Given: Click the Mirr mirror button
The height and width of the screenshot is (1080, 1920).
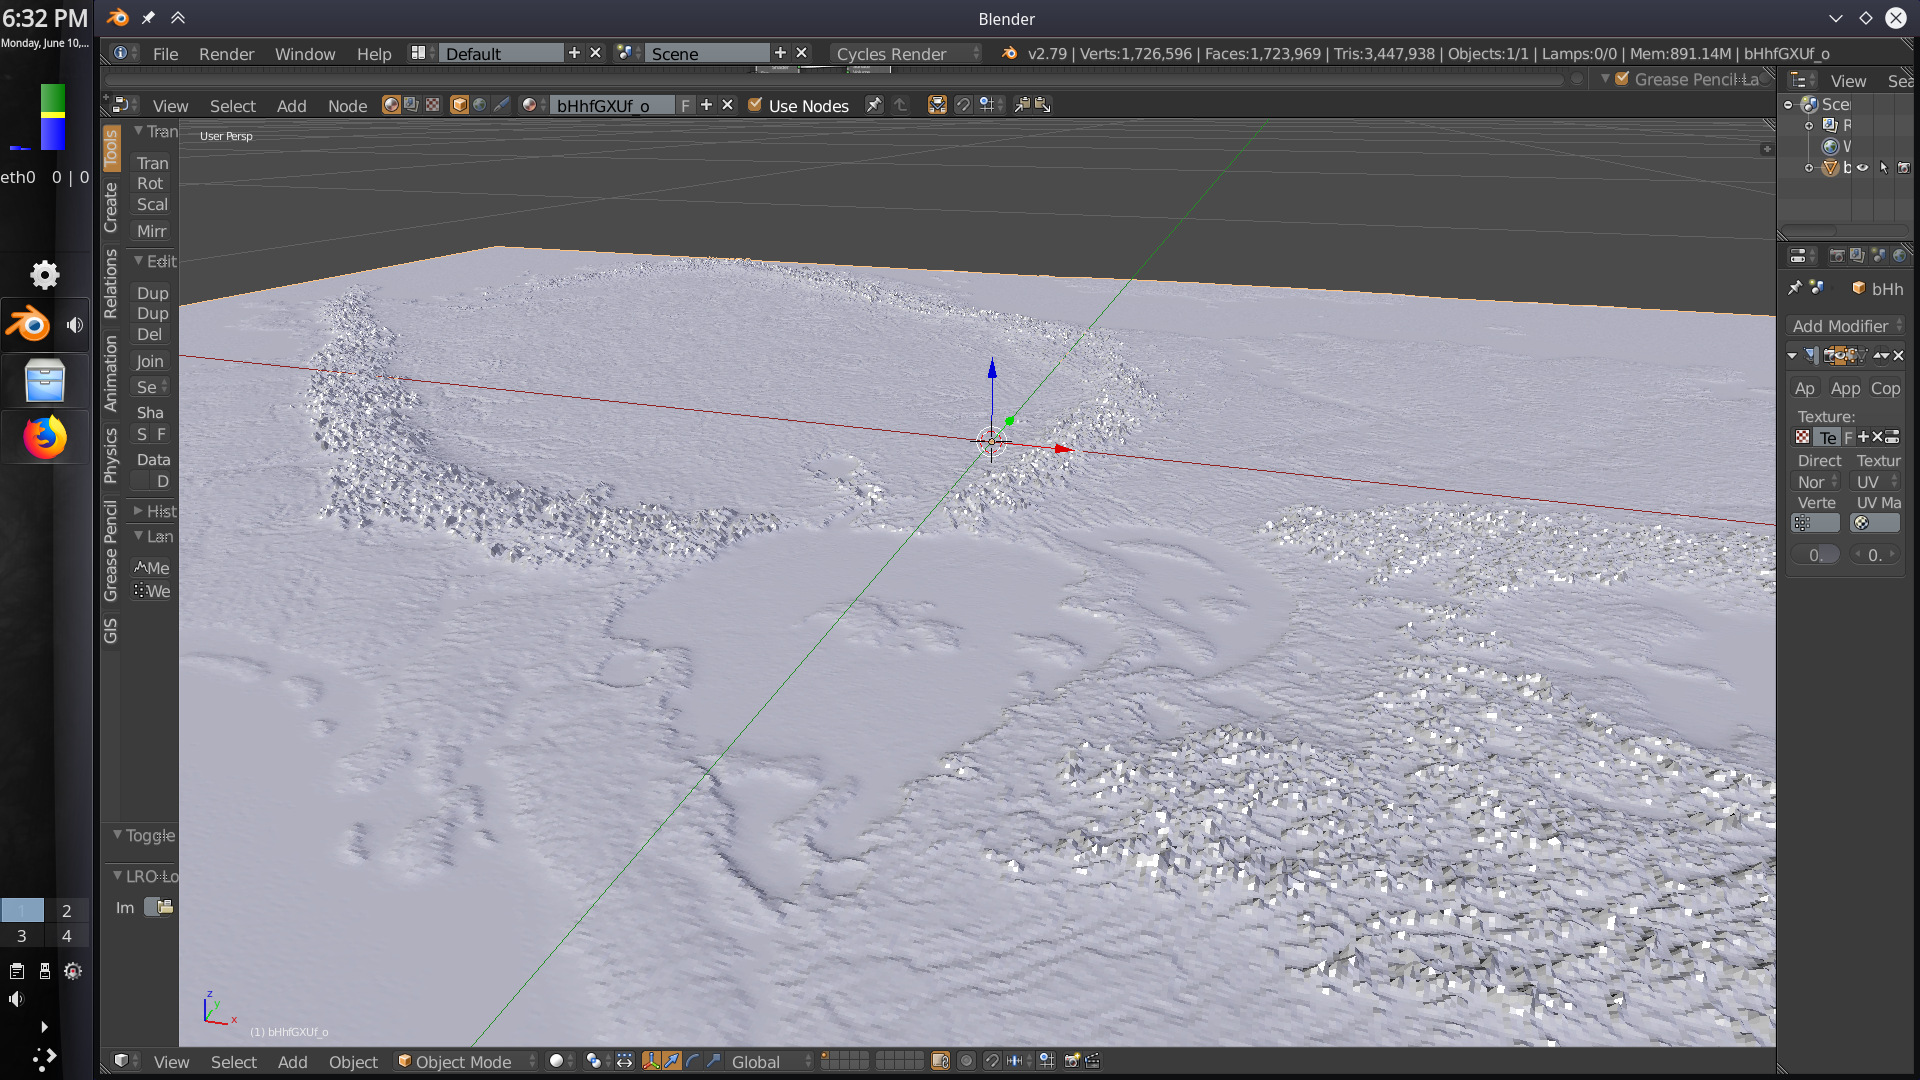Looking at the screenshot, I should coord(151,231).
